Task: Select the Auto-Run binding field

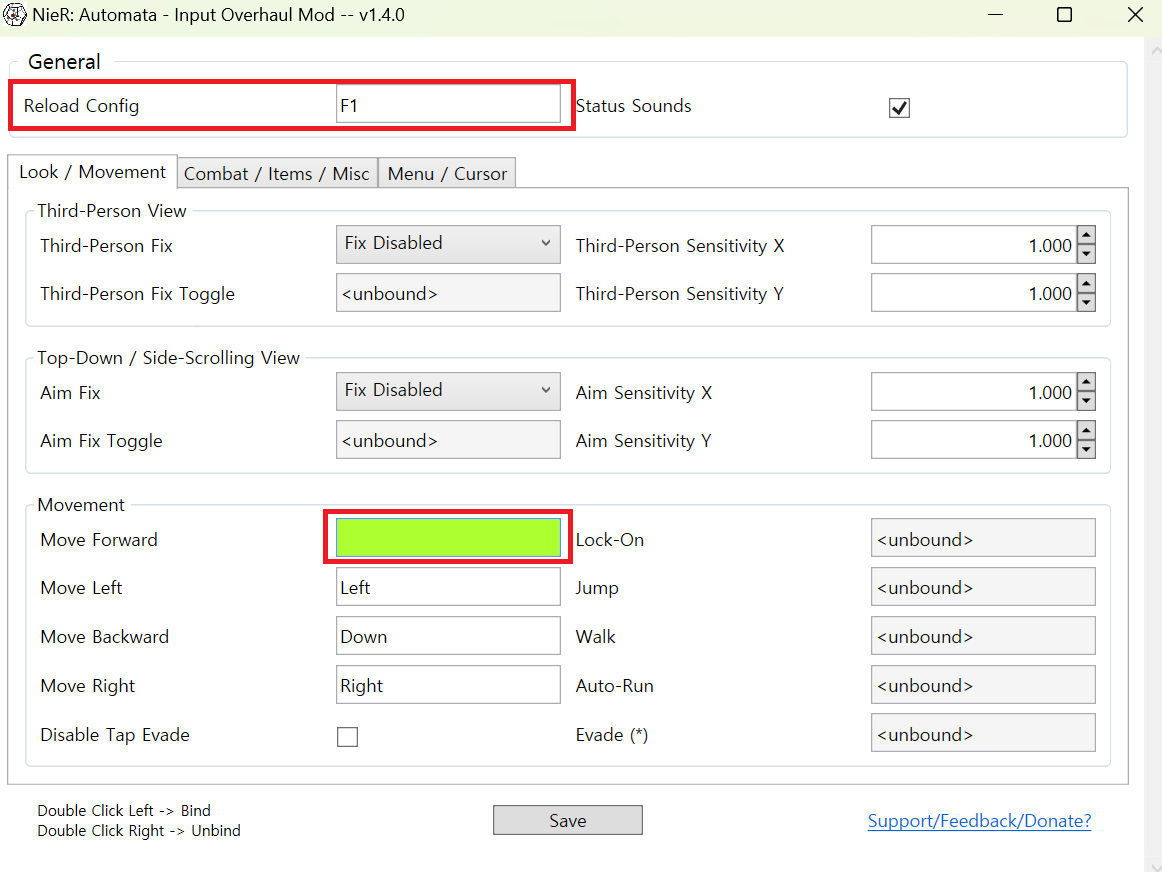Action: coord(983,685)
